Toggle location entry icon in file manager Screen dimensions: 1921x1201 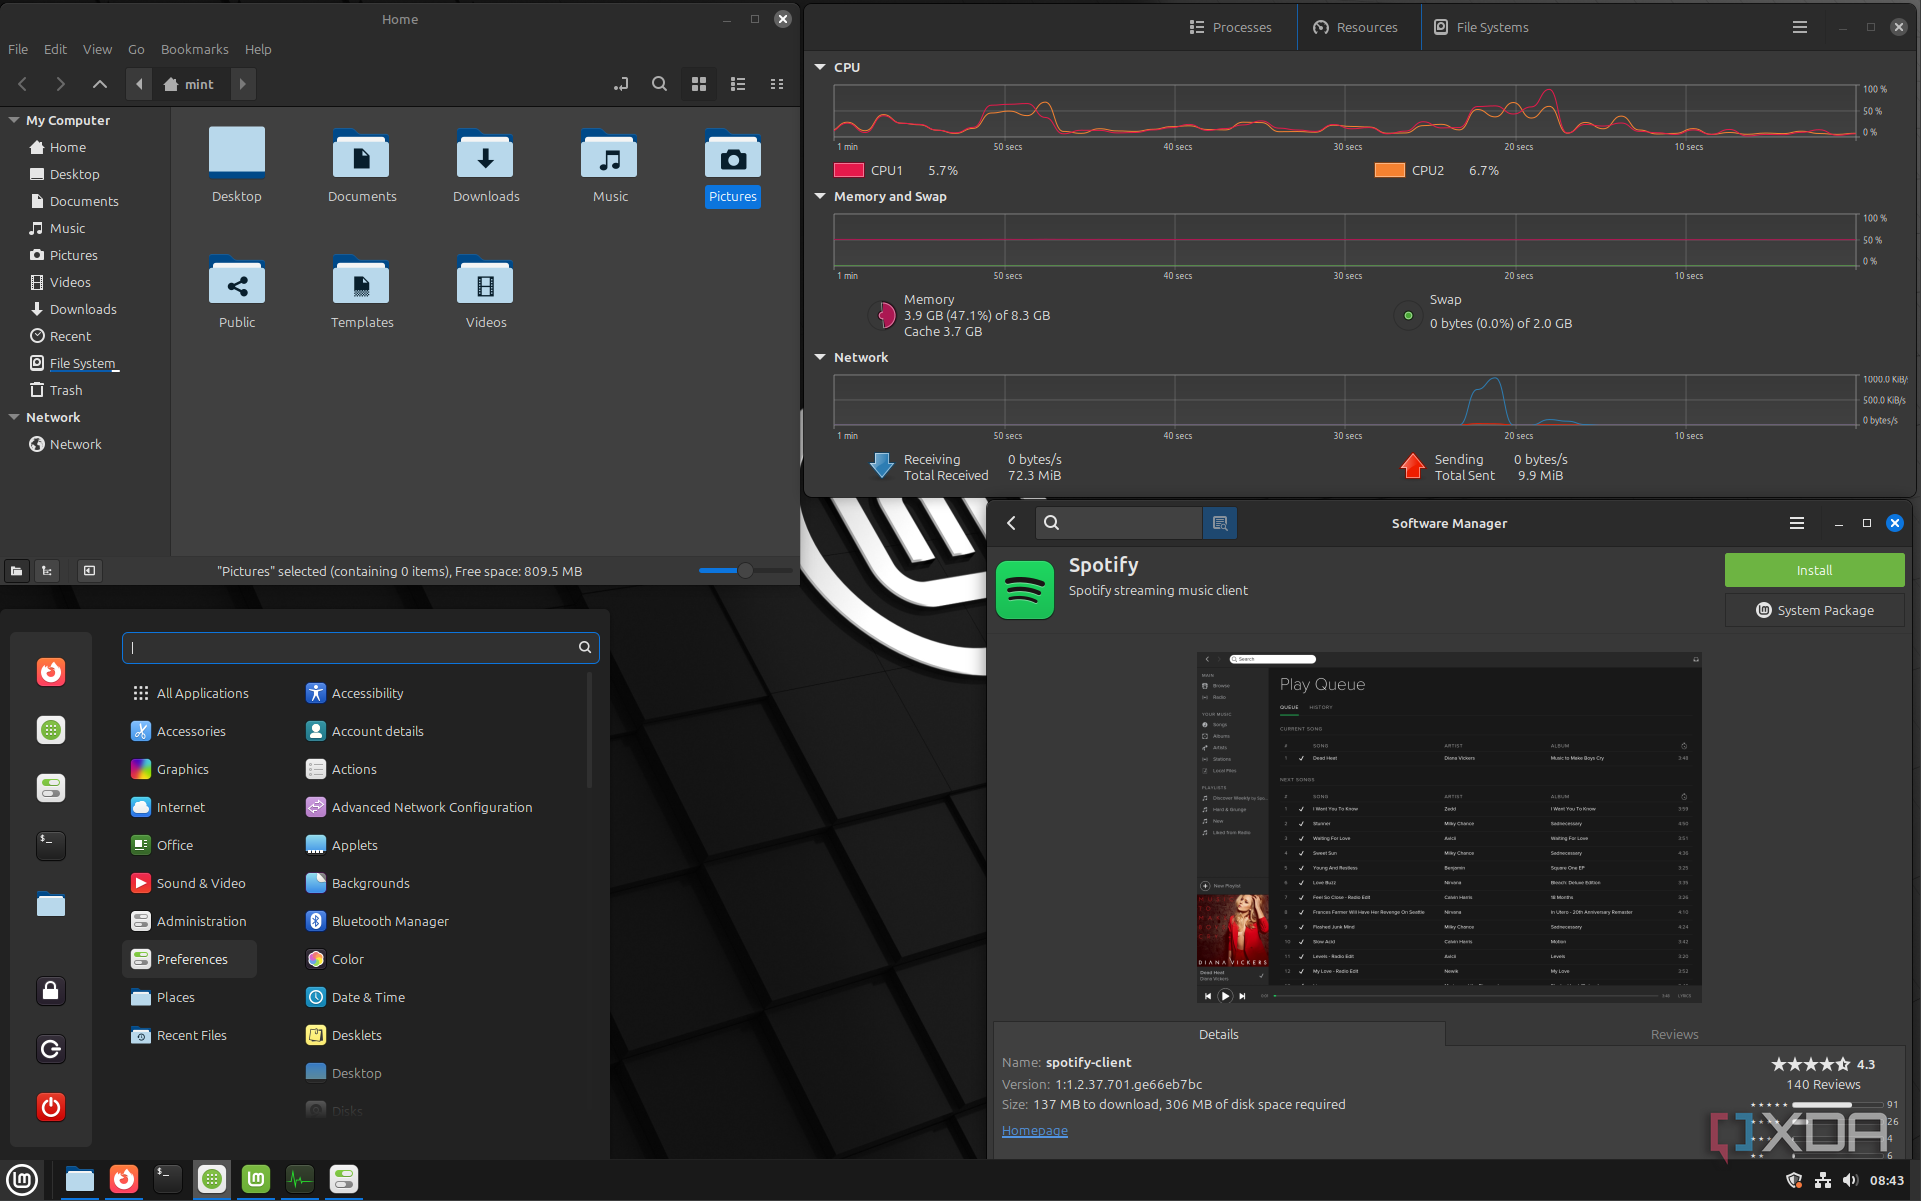coord(621,85)
